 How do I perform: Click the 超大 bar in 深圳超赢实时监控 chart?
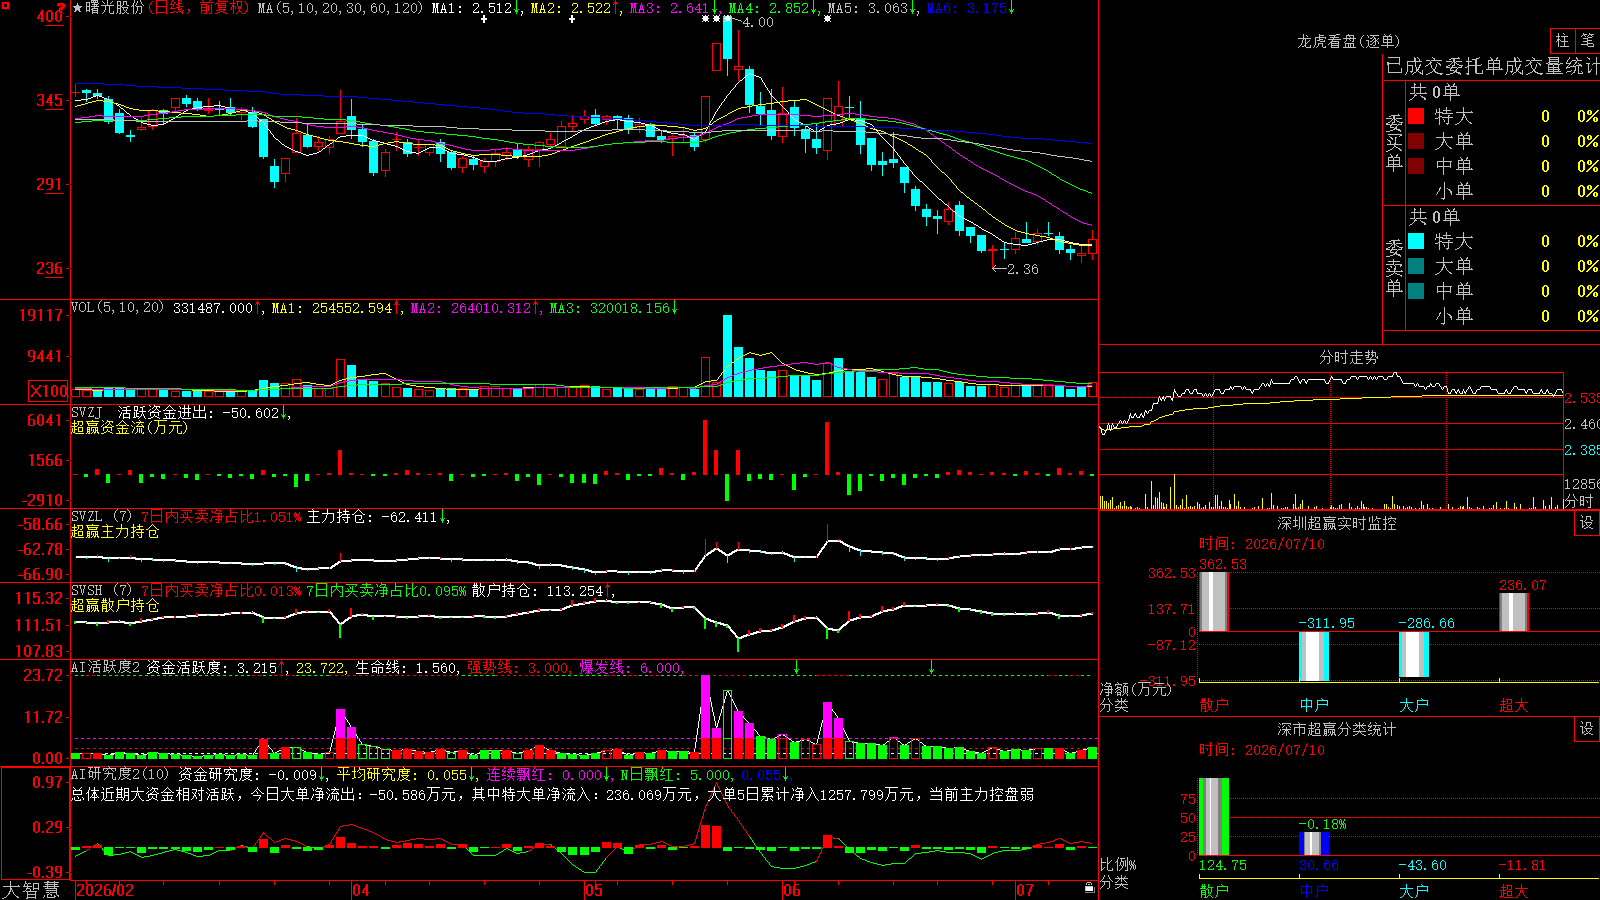click(1514, 612)
